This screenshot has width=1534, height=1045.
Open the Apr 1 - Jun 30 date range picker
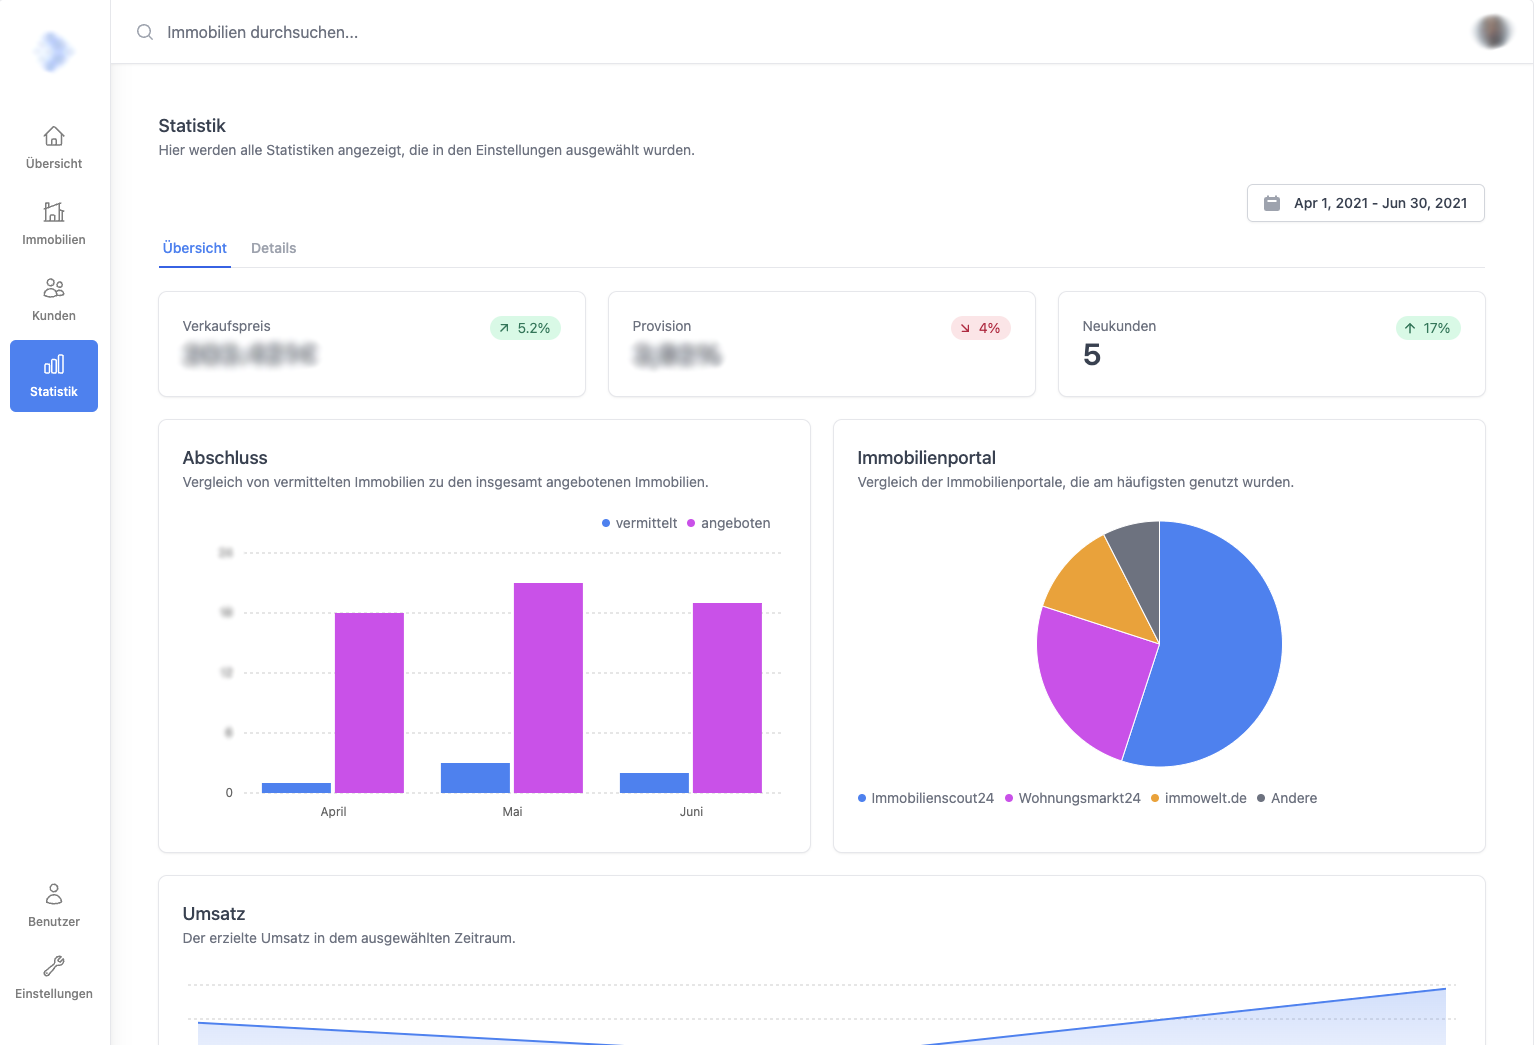pyautogui.click(x=1366, y=203)
